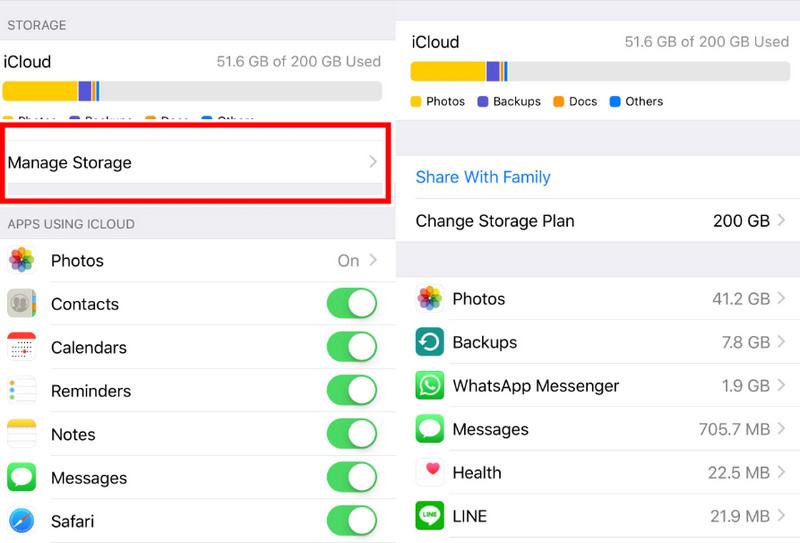800x543 pixels.
Task: Toggle Notes iCloud sync off
Action: pyautogui.click(x=351, y=434)
